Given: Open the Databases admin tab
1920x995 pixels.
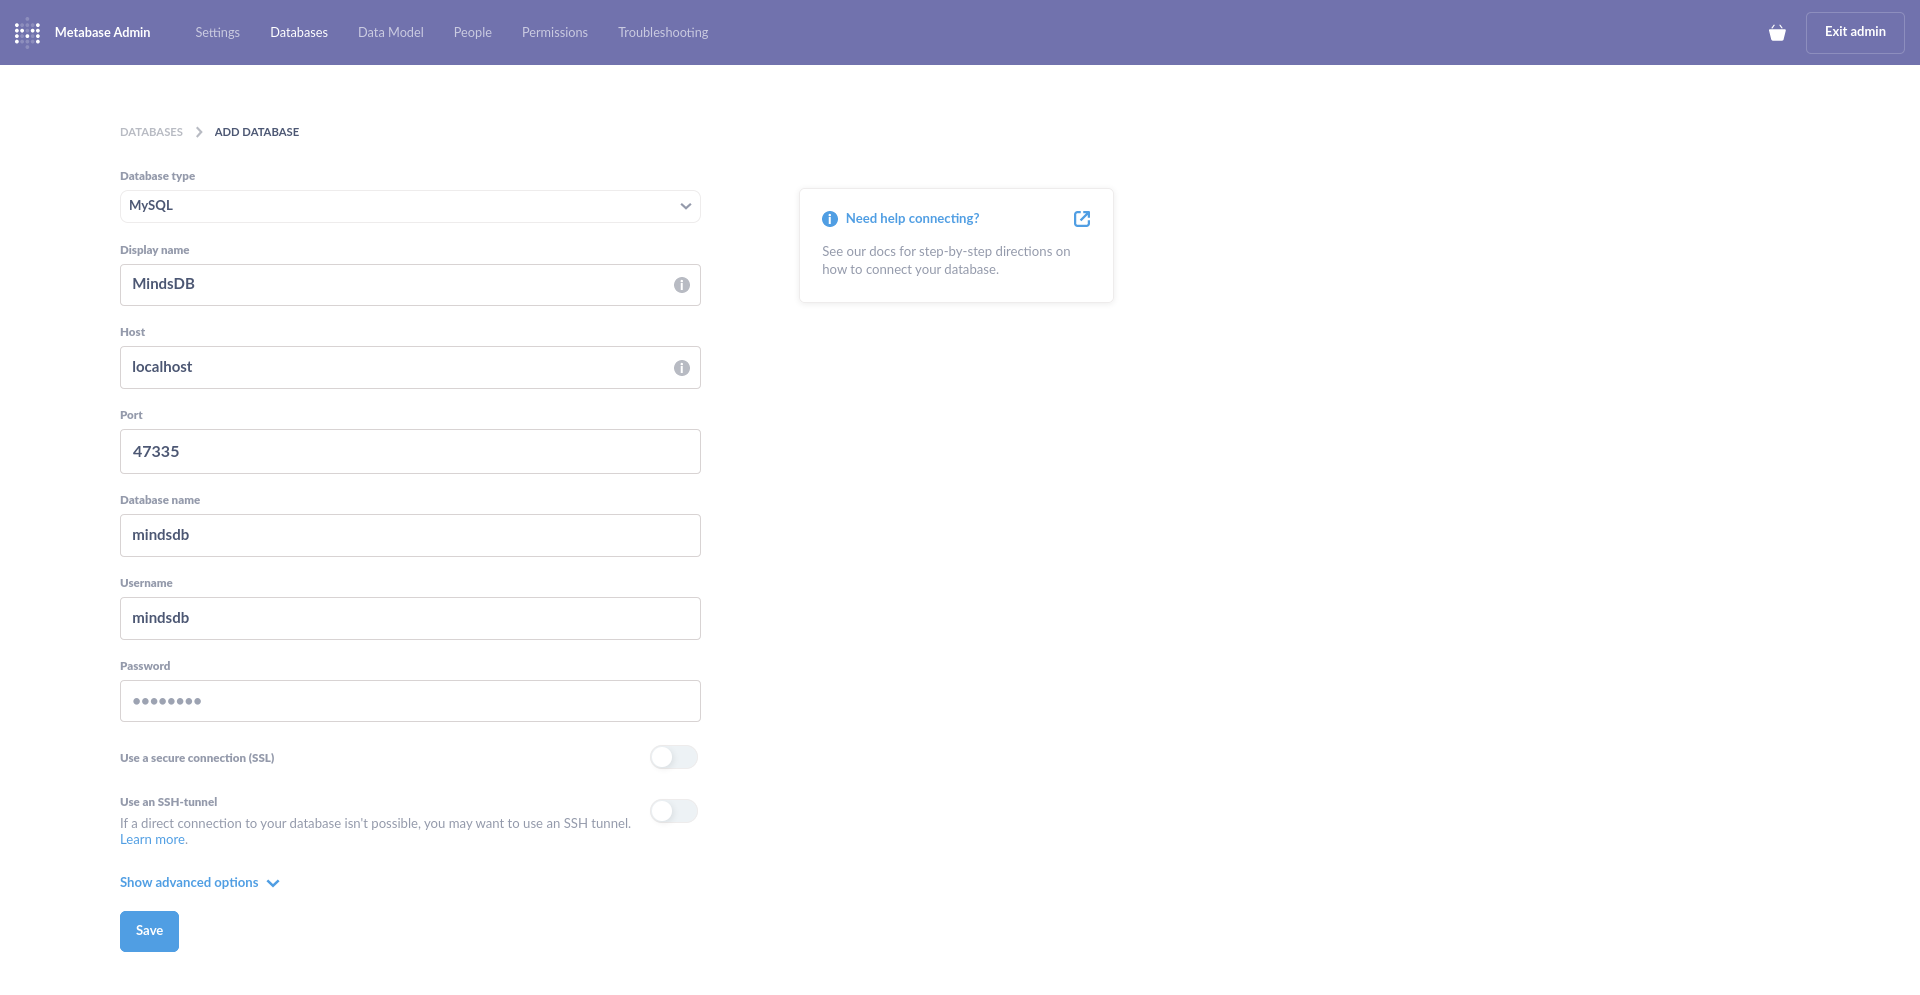Looking at the screenshot, I should [299, 33].
